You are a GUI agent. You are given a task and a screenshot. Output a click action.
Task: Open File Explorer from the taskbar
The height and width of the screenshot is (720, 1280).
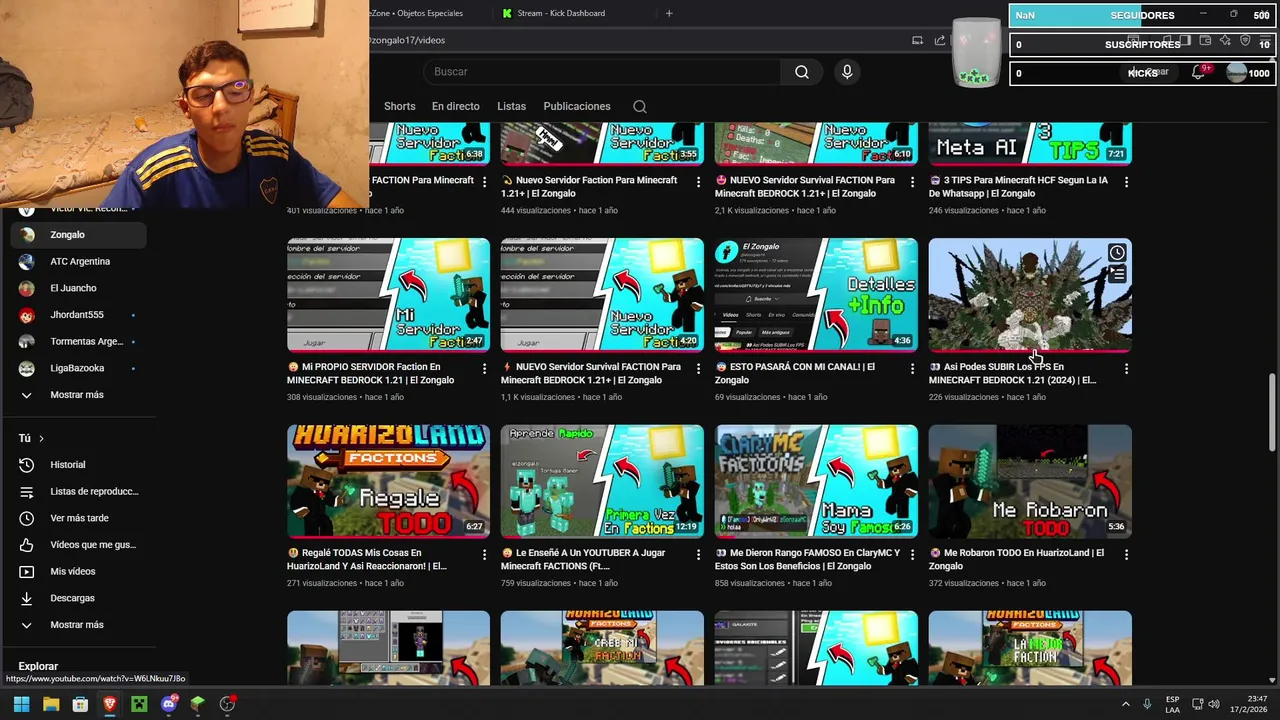(x=51, y=704)
